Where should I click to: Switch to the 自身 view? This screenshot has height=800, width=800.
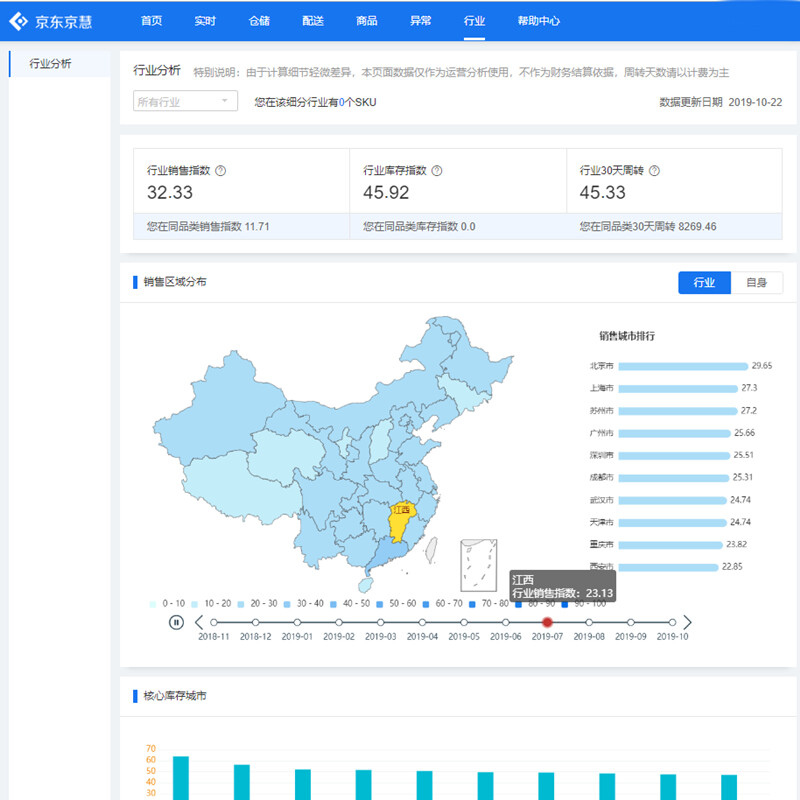point(757,283)
